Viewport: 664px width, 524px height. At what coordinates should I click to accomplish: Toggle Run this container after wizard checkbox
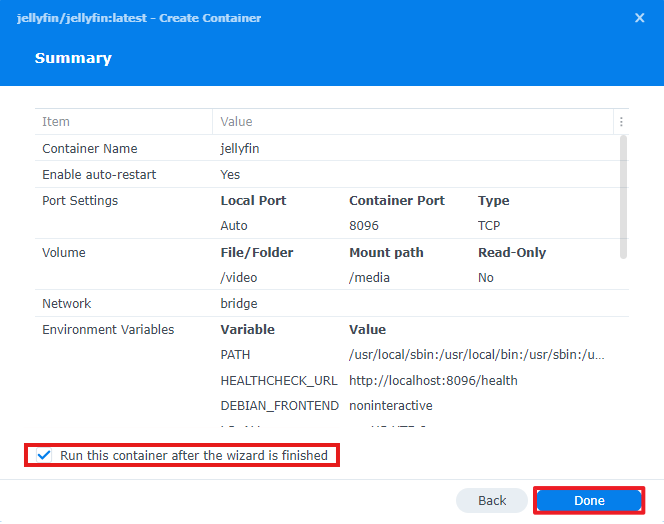click(44, 455)
